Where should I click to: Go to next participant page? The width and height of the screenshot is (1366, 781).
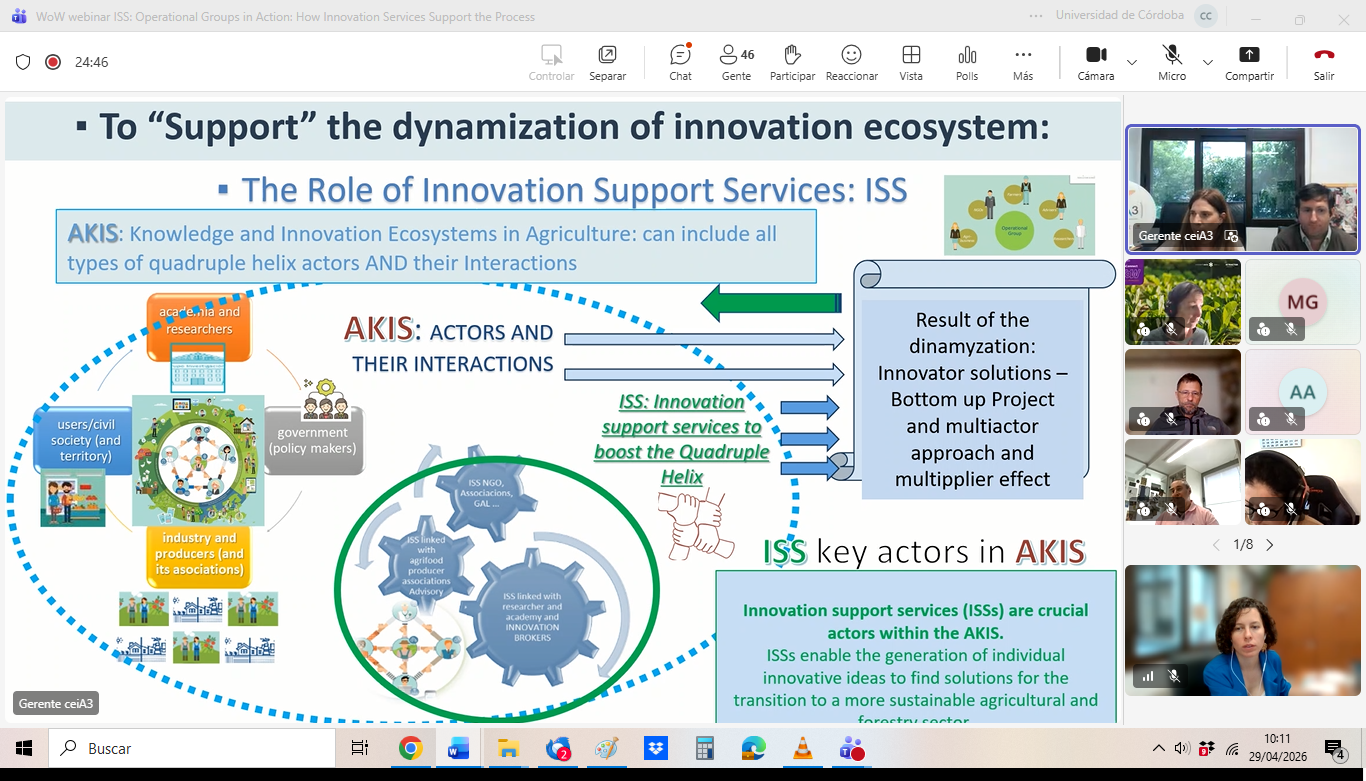(1270, 545)
